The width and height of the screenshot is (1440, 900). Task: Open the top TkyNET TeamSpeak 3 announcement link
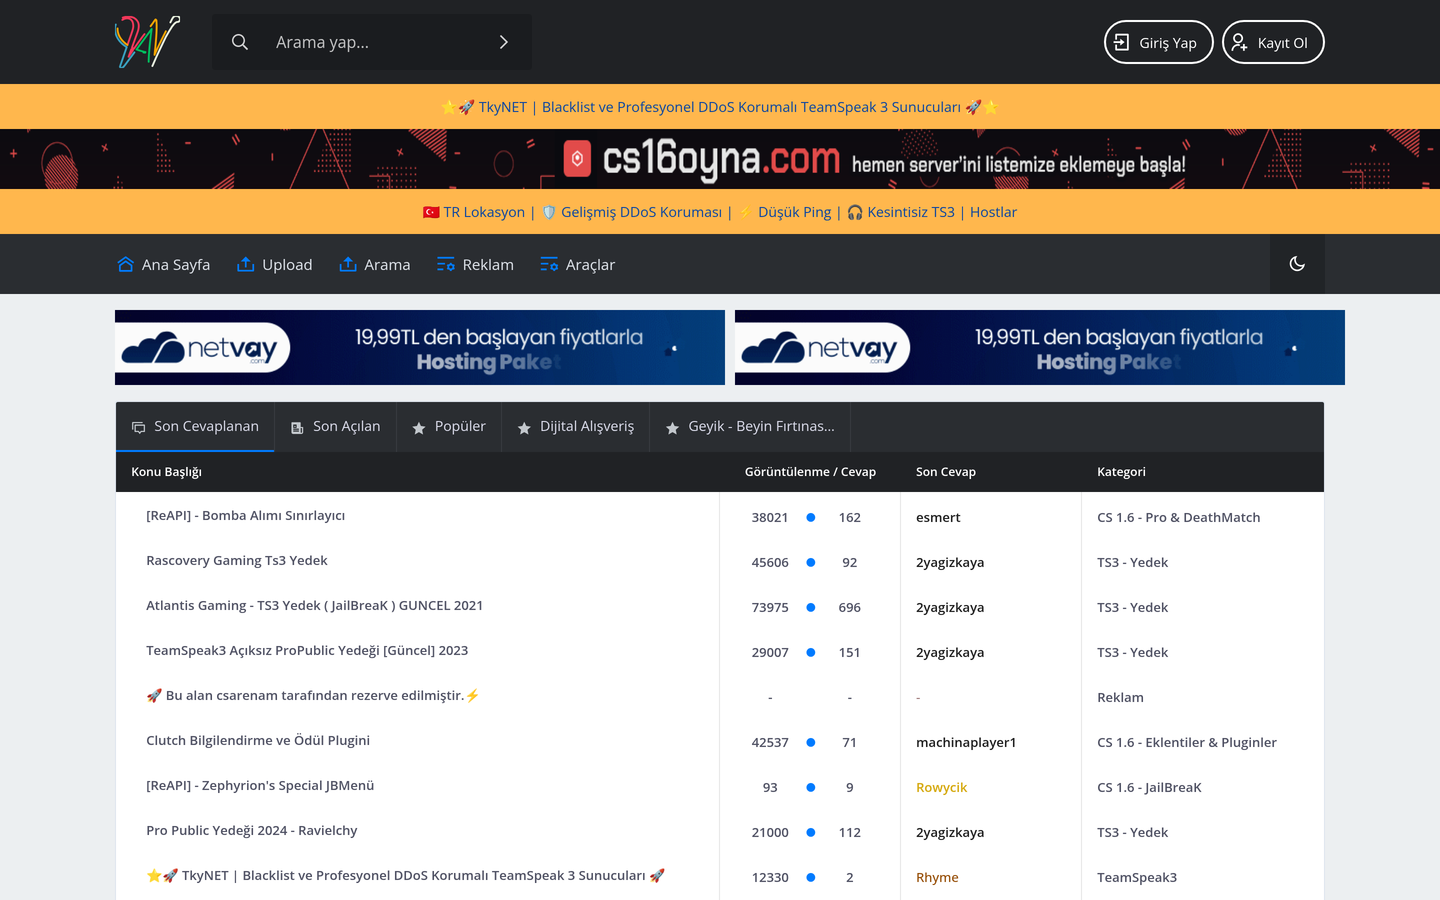point(720,107)
